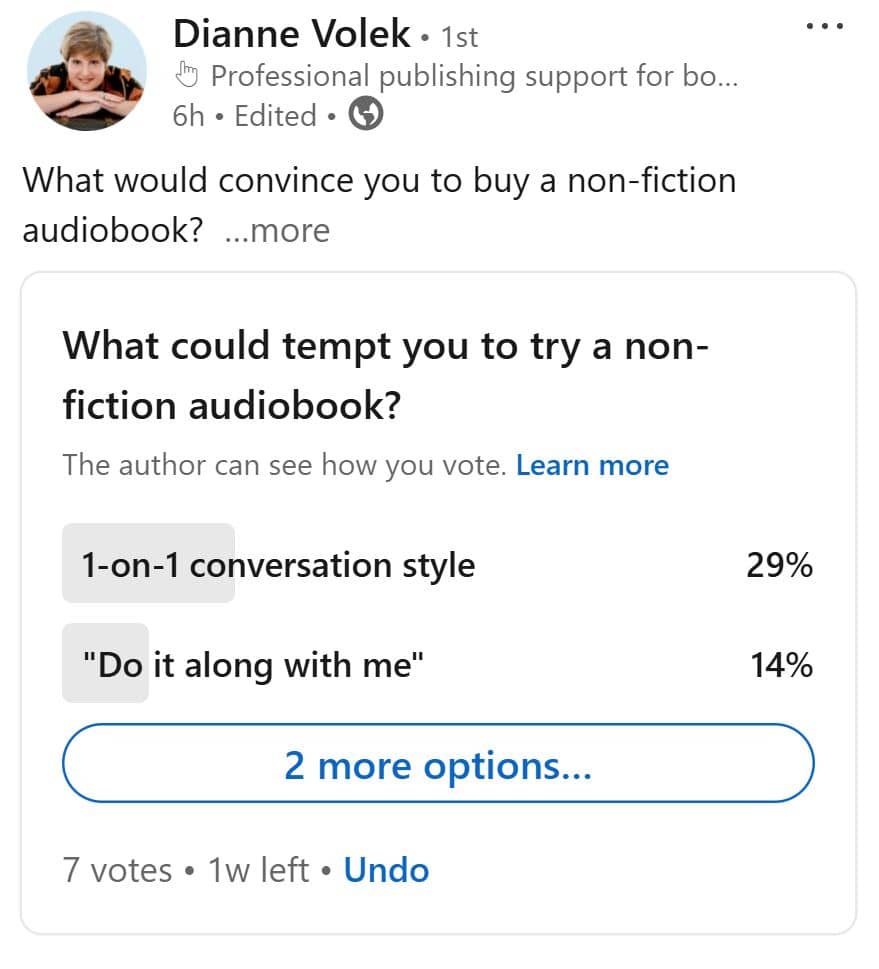
Task: Click the post text about buying audiobooks
Action: pyautogui.click(x=378, y=182)
